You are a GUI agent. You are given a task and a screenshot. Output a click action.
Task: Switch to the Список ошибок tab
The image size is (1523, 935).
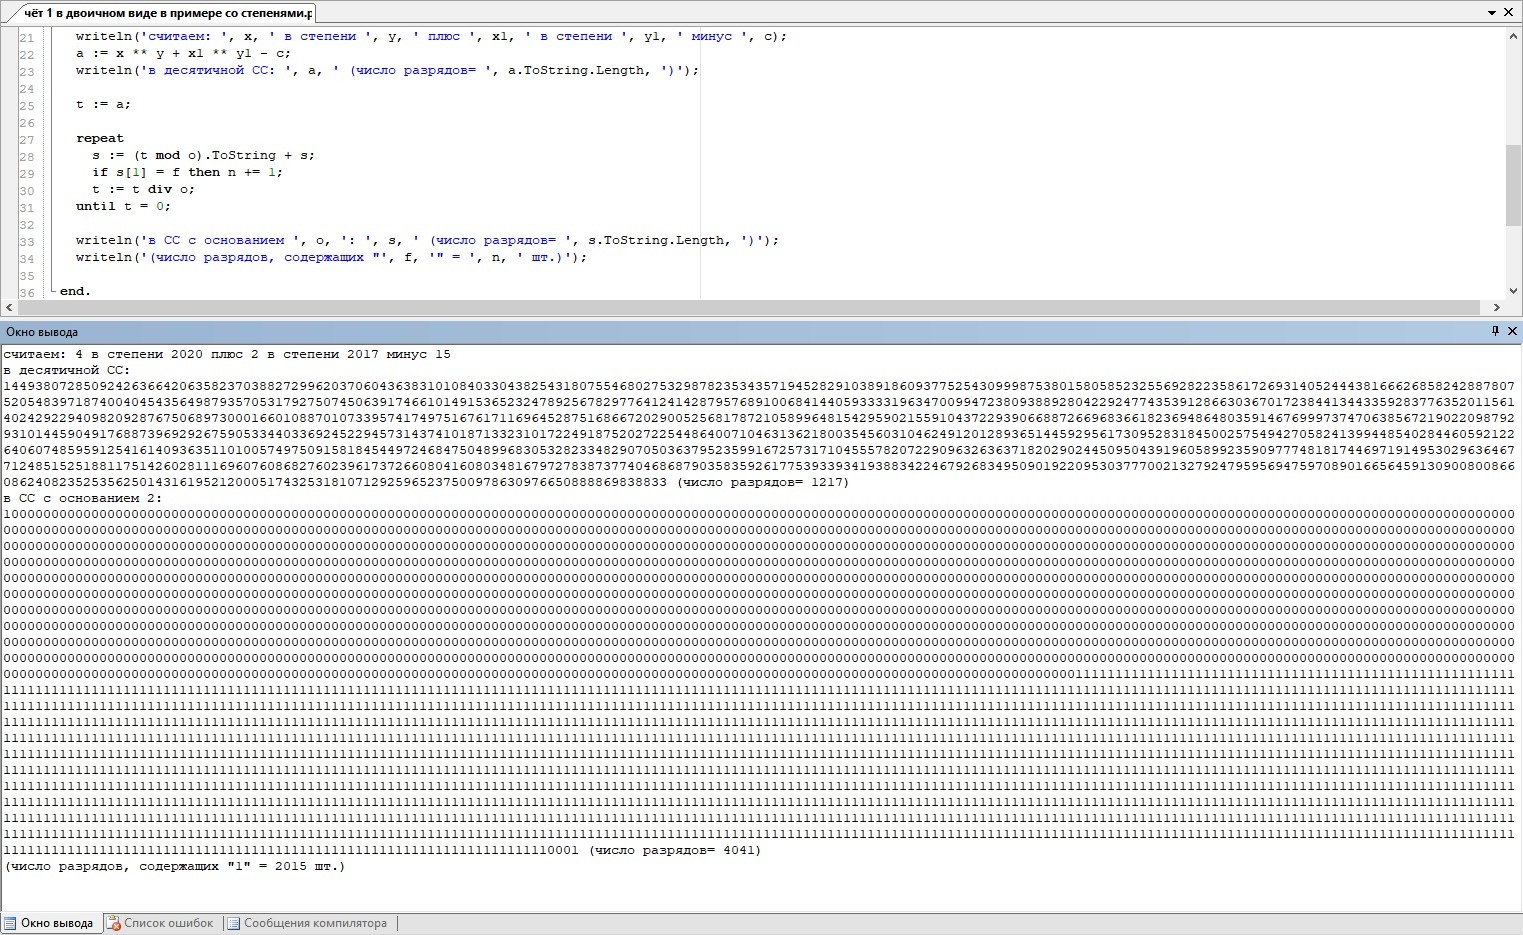(168, 923)
